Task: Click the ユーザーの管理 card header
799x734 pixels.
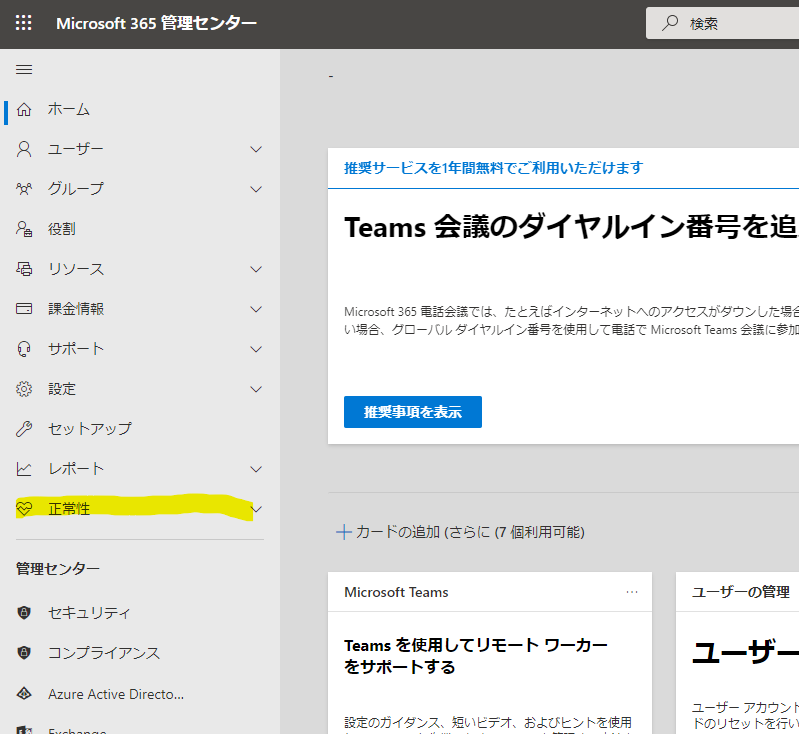Action: 741,592
